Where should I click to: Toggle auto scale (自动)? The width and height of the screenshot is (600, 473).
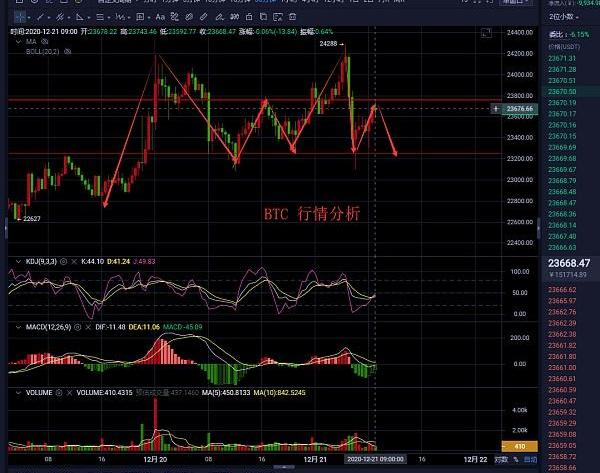529,459
